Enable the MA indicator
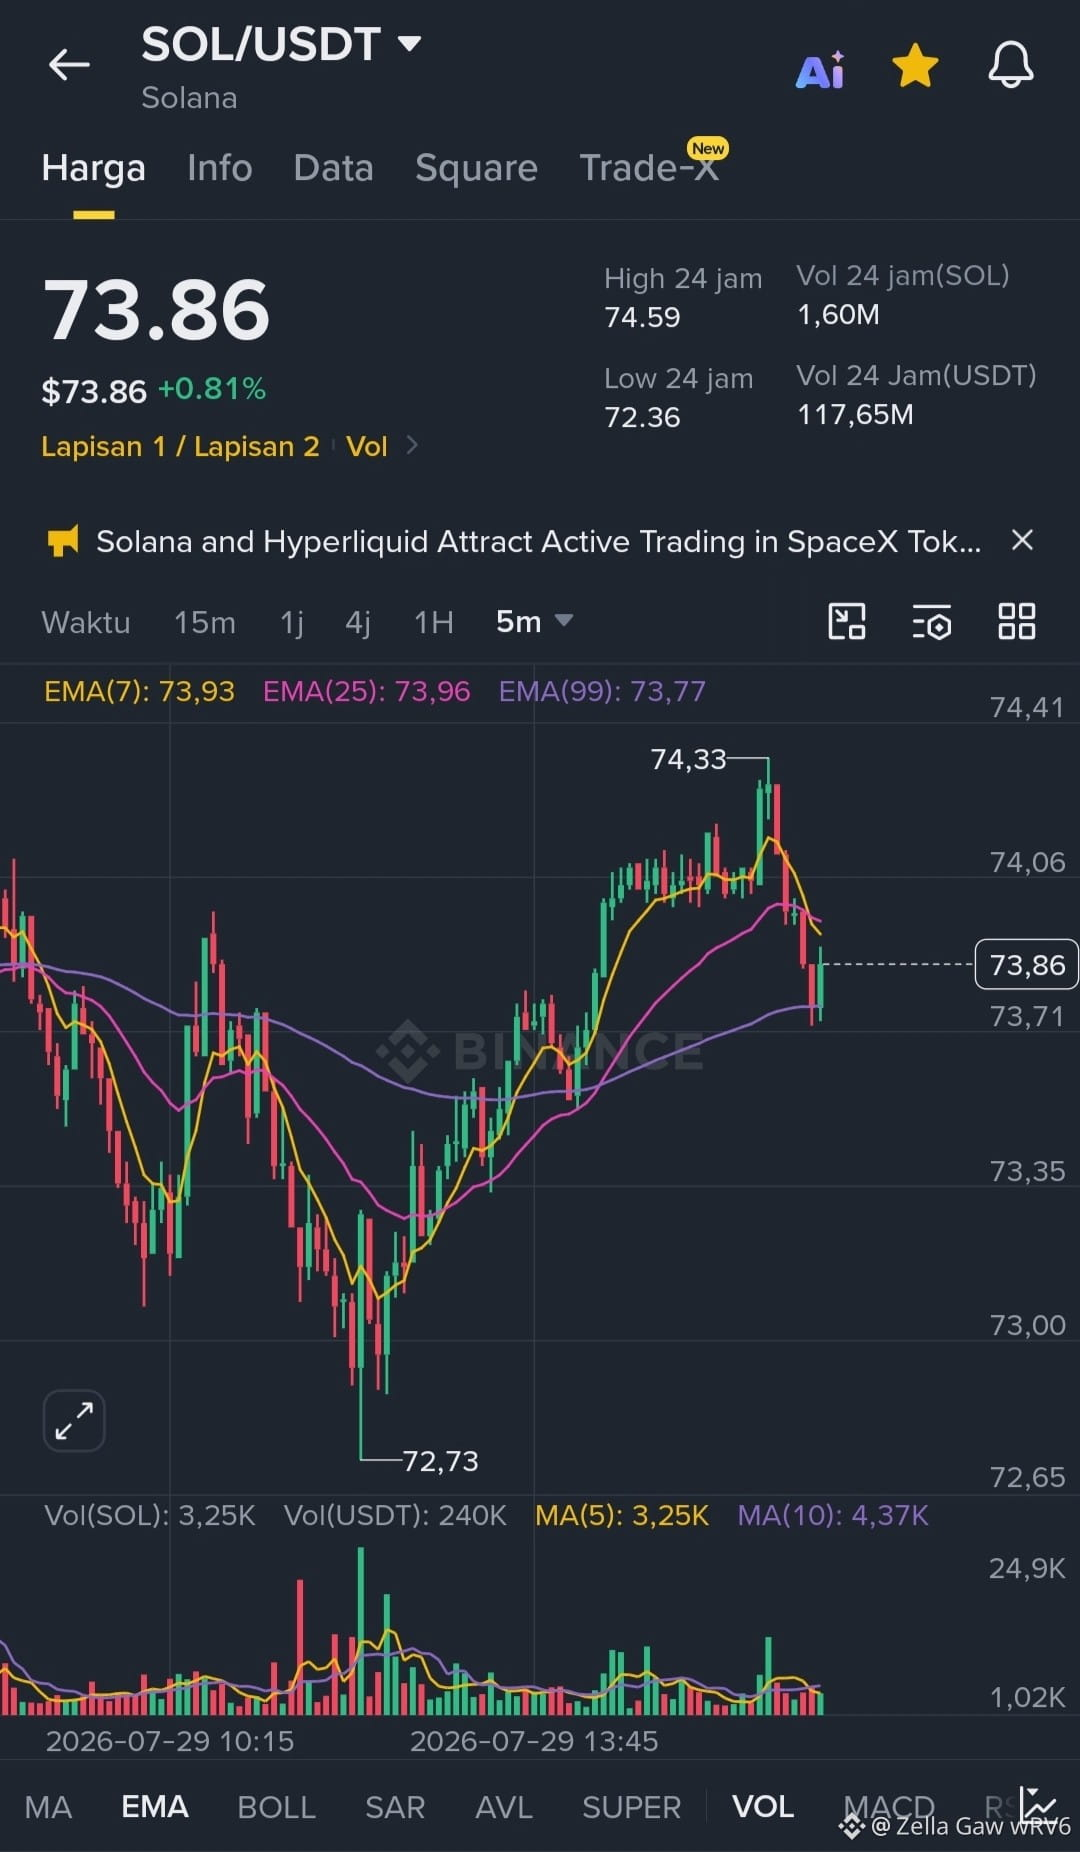 coord(48,1807)
